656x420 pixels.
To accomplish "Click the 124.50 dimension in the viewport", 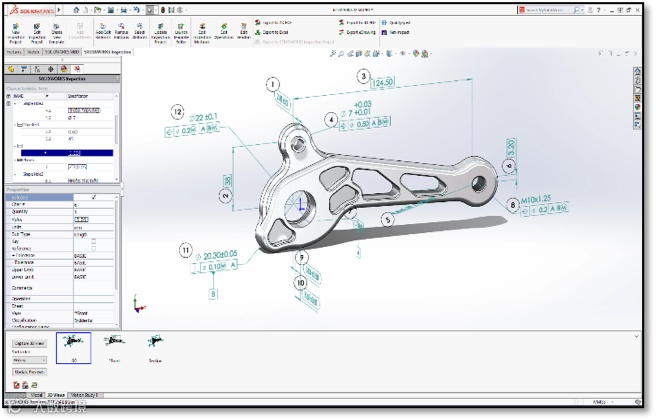I will (x=382, y=82).
